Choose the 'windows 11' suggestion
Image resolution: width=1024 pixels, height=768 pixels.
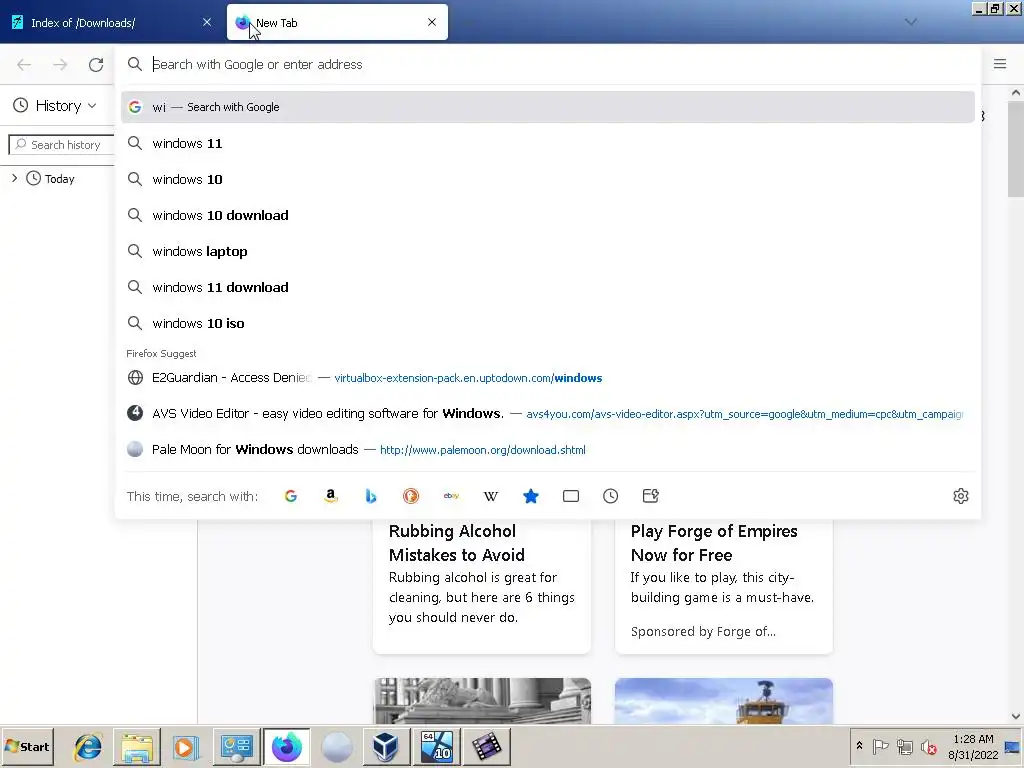tap(547, 143)
